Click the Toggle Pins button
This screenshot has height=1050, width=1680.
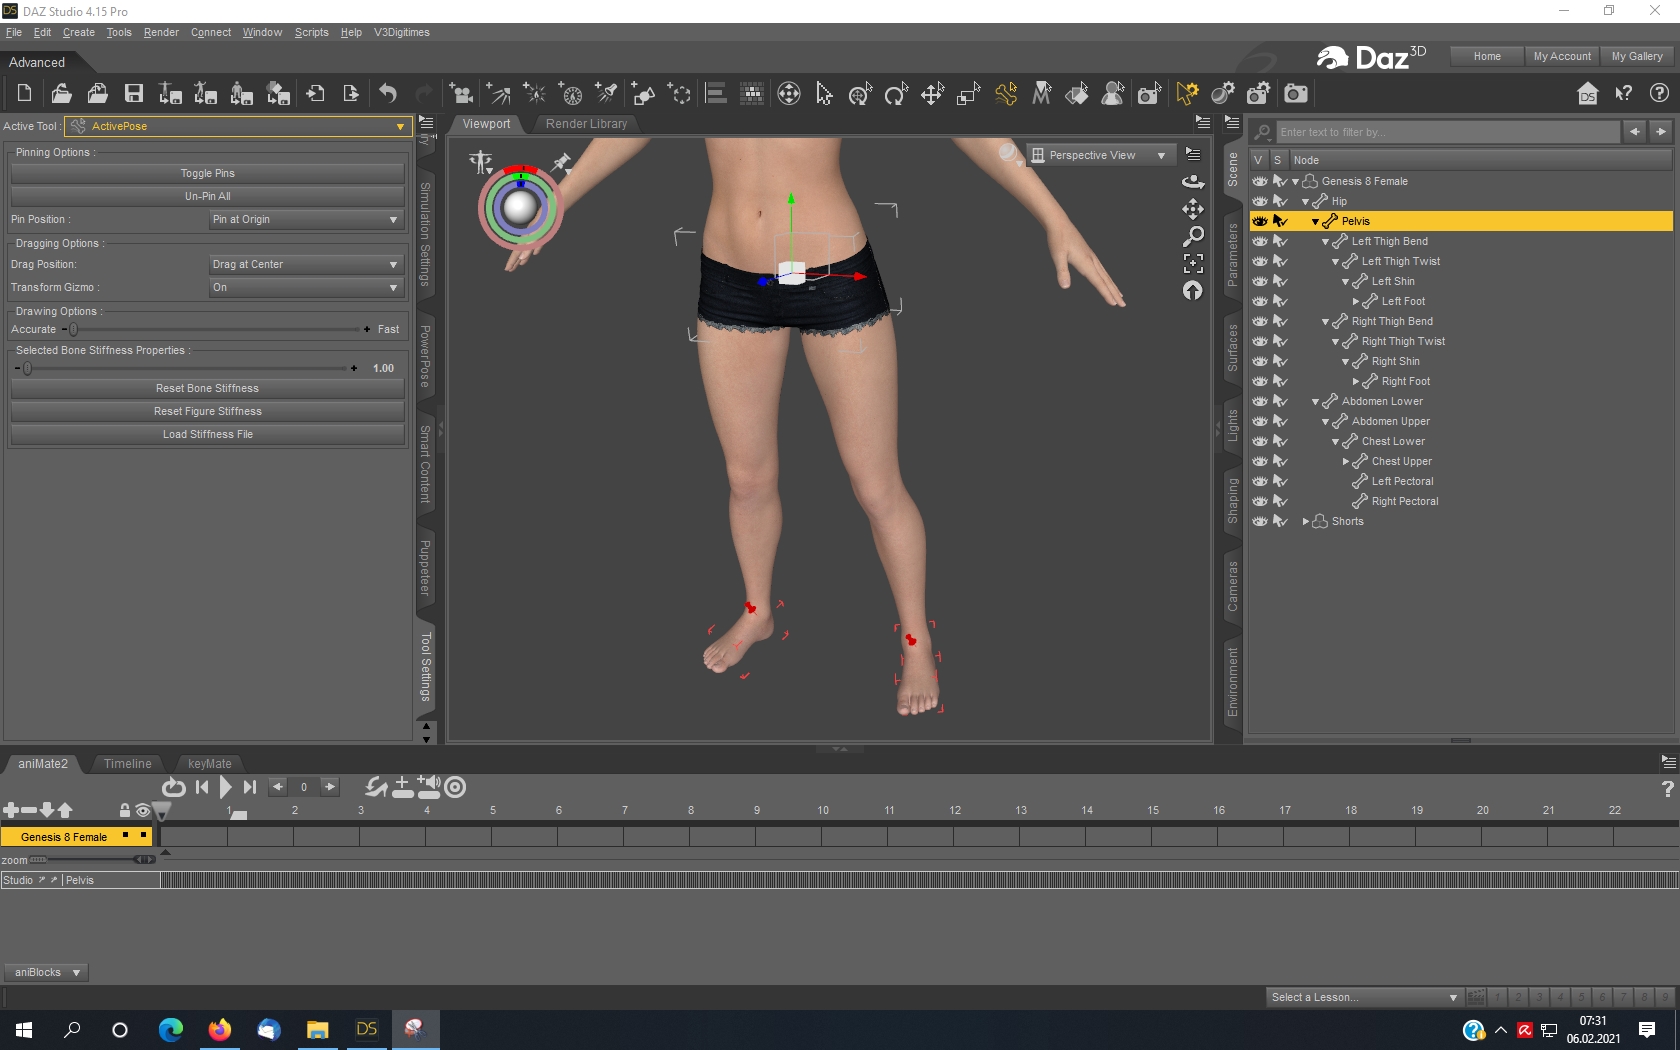(207, 174)
